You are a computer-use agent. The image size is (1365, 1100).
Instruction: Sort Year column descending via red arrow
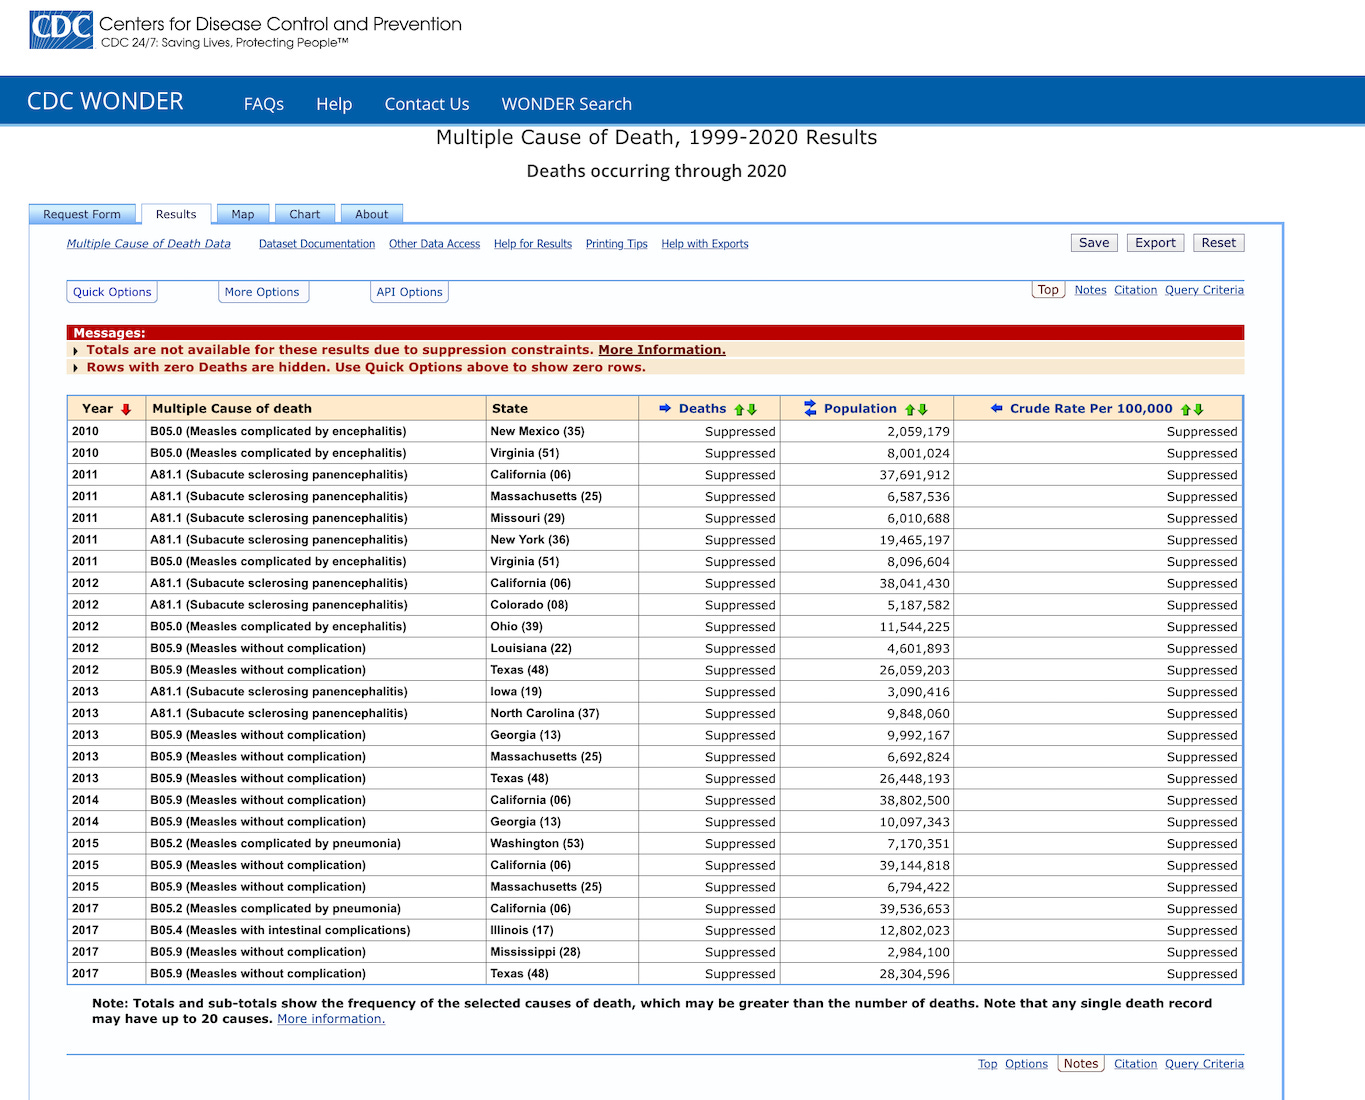pyautogui.click(x=126, y=409)
